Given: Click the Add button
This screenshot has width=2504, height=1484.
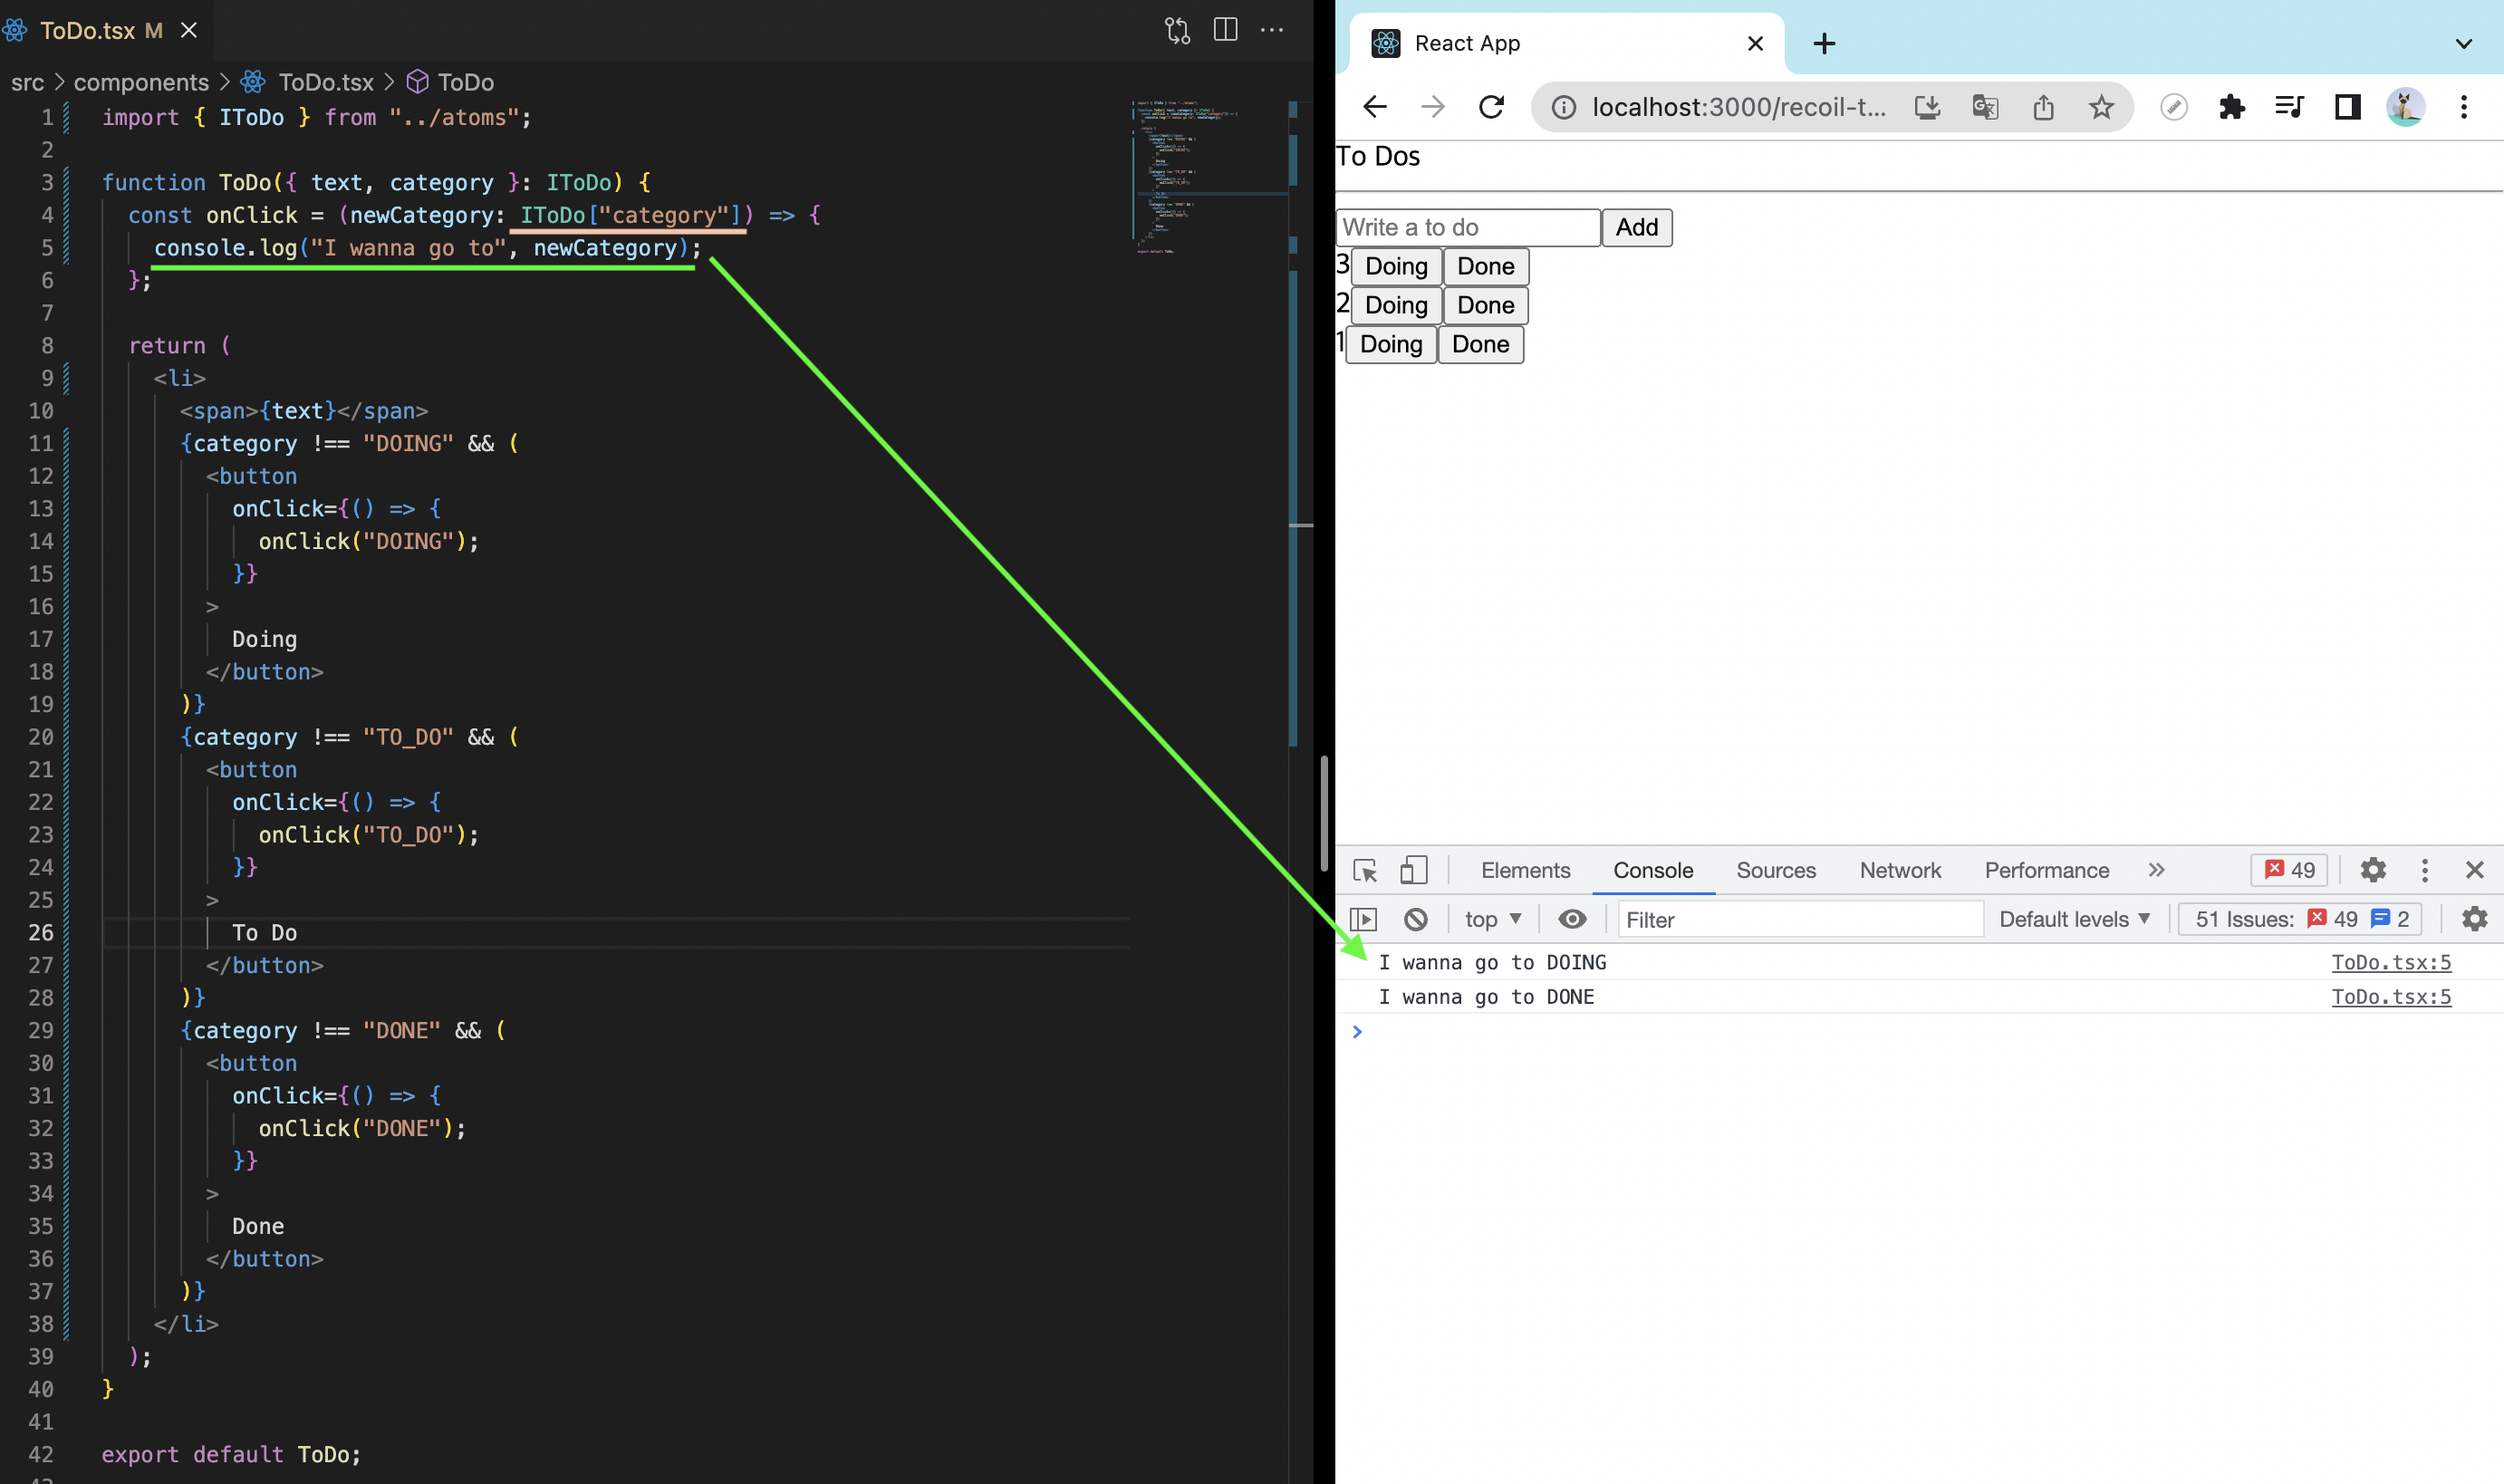Looking at the screenshot, I should 1636,227.
